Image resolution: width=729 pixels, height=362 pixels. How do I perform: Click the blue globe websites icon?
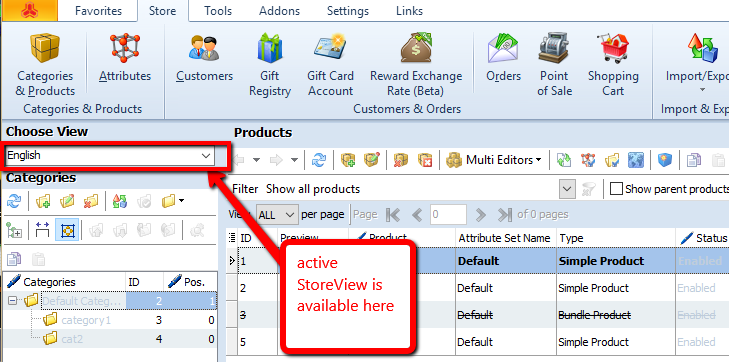pos(636,160)
